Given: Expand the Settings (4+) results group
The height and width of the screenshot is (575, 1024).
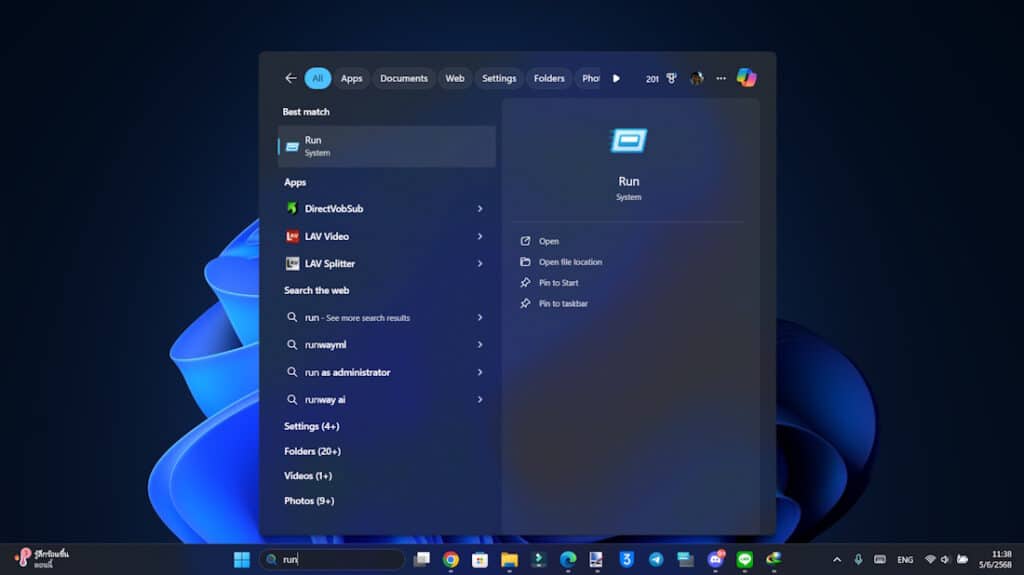Looking at the screenshot, I should click(311, 426).
